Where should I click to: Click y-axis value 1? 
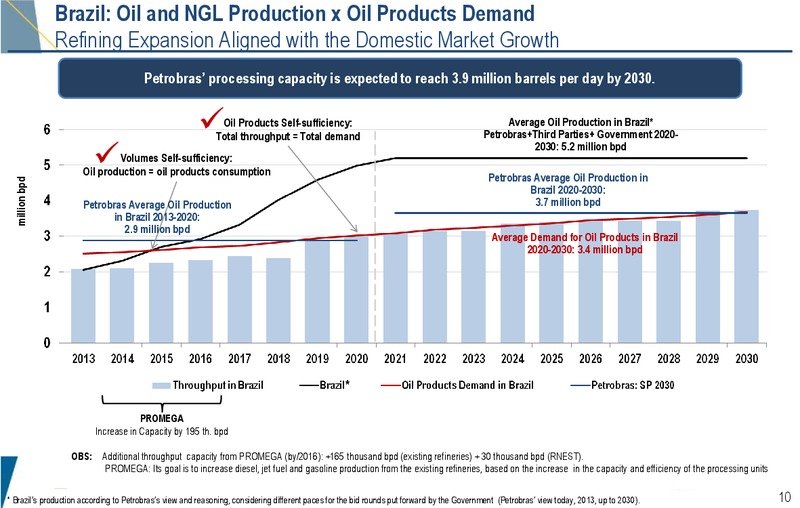(47, 307)
